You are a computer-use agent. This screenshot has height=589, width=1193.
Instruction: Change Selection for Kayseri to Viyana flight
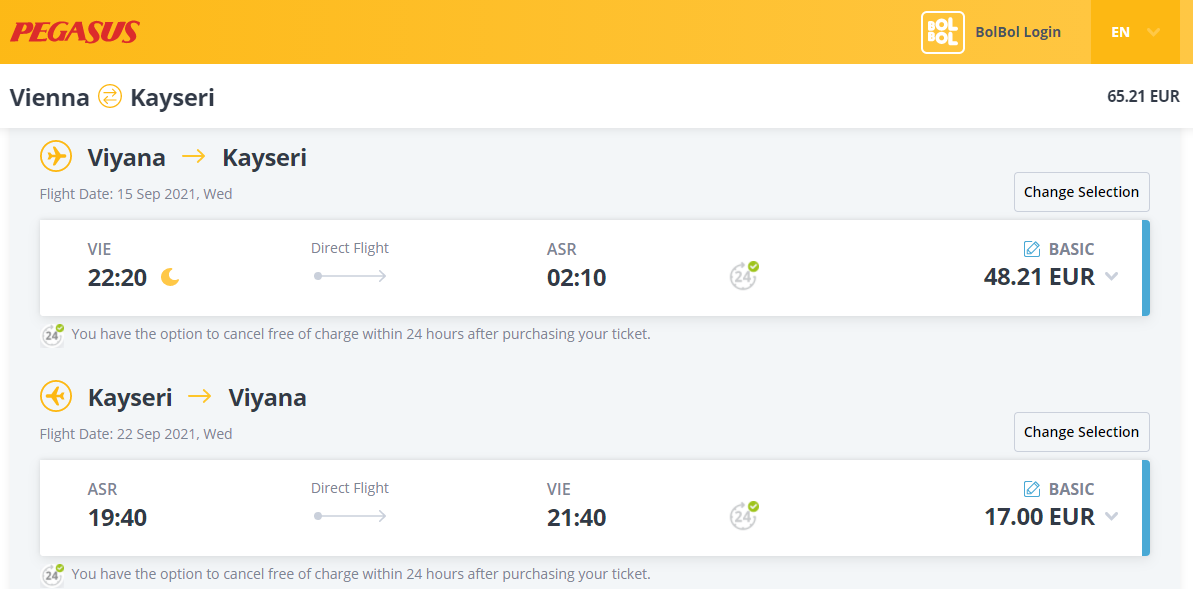[1081, 431]
